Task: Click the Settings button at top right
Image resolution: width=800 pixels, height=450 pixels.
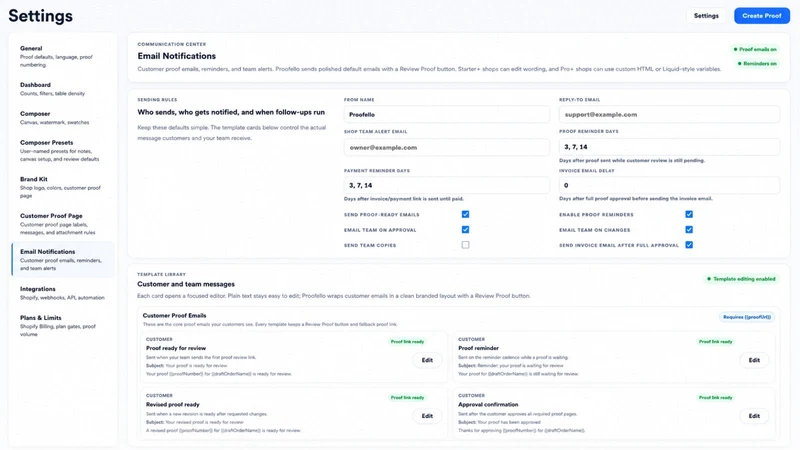Action: (706, 16)
